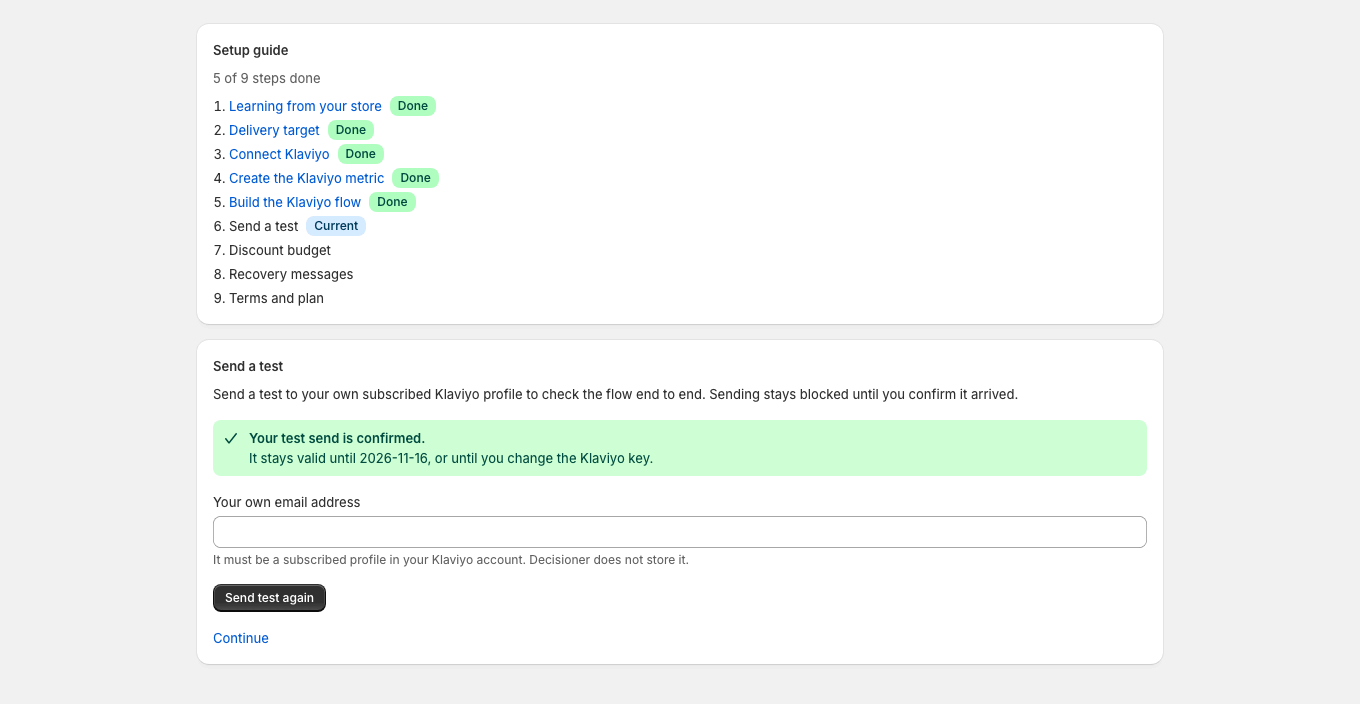
Task: Open Create the Klaviyo metric link
Action: point(306,178)
